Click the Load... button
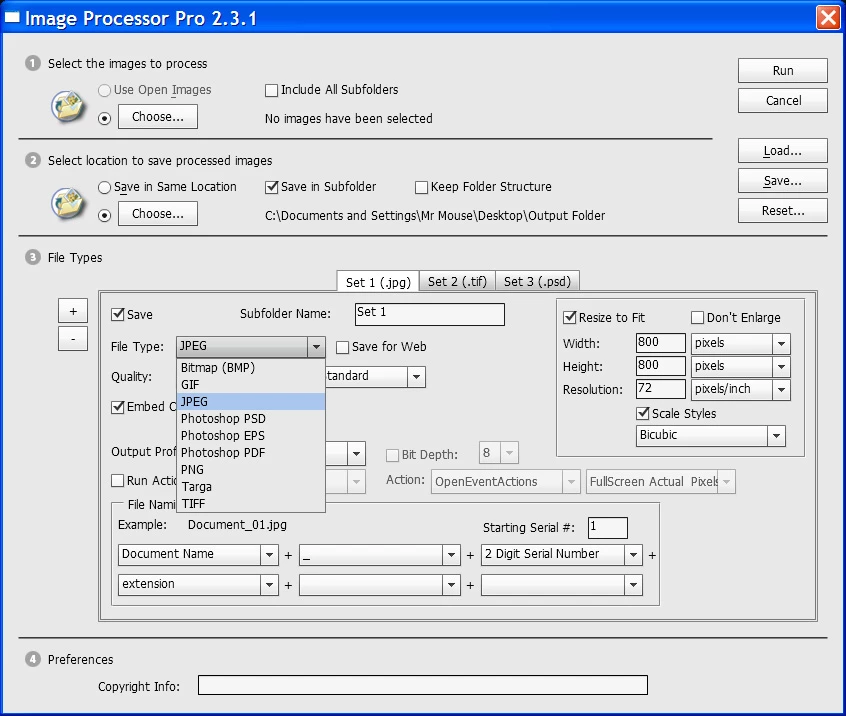This screenshot has height=716, width=846. [782, 151]
